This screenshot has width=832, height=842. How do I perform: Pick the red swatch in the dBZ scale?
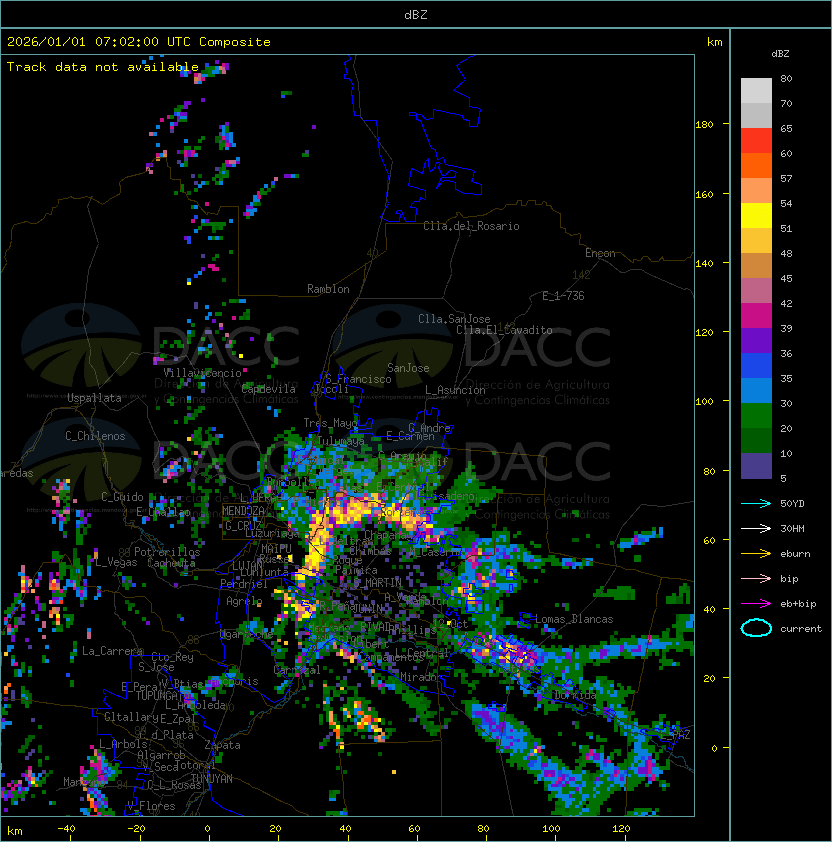756,140
